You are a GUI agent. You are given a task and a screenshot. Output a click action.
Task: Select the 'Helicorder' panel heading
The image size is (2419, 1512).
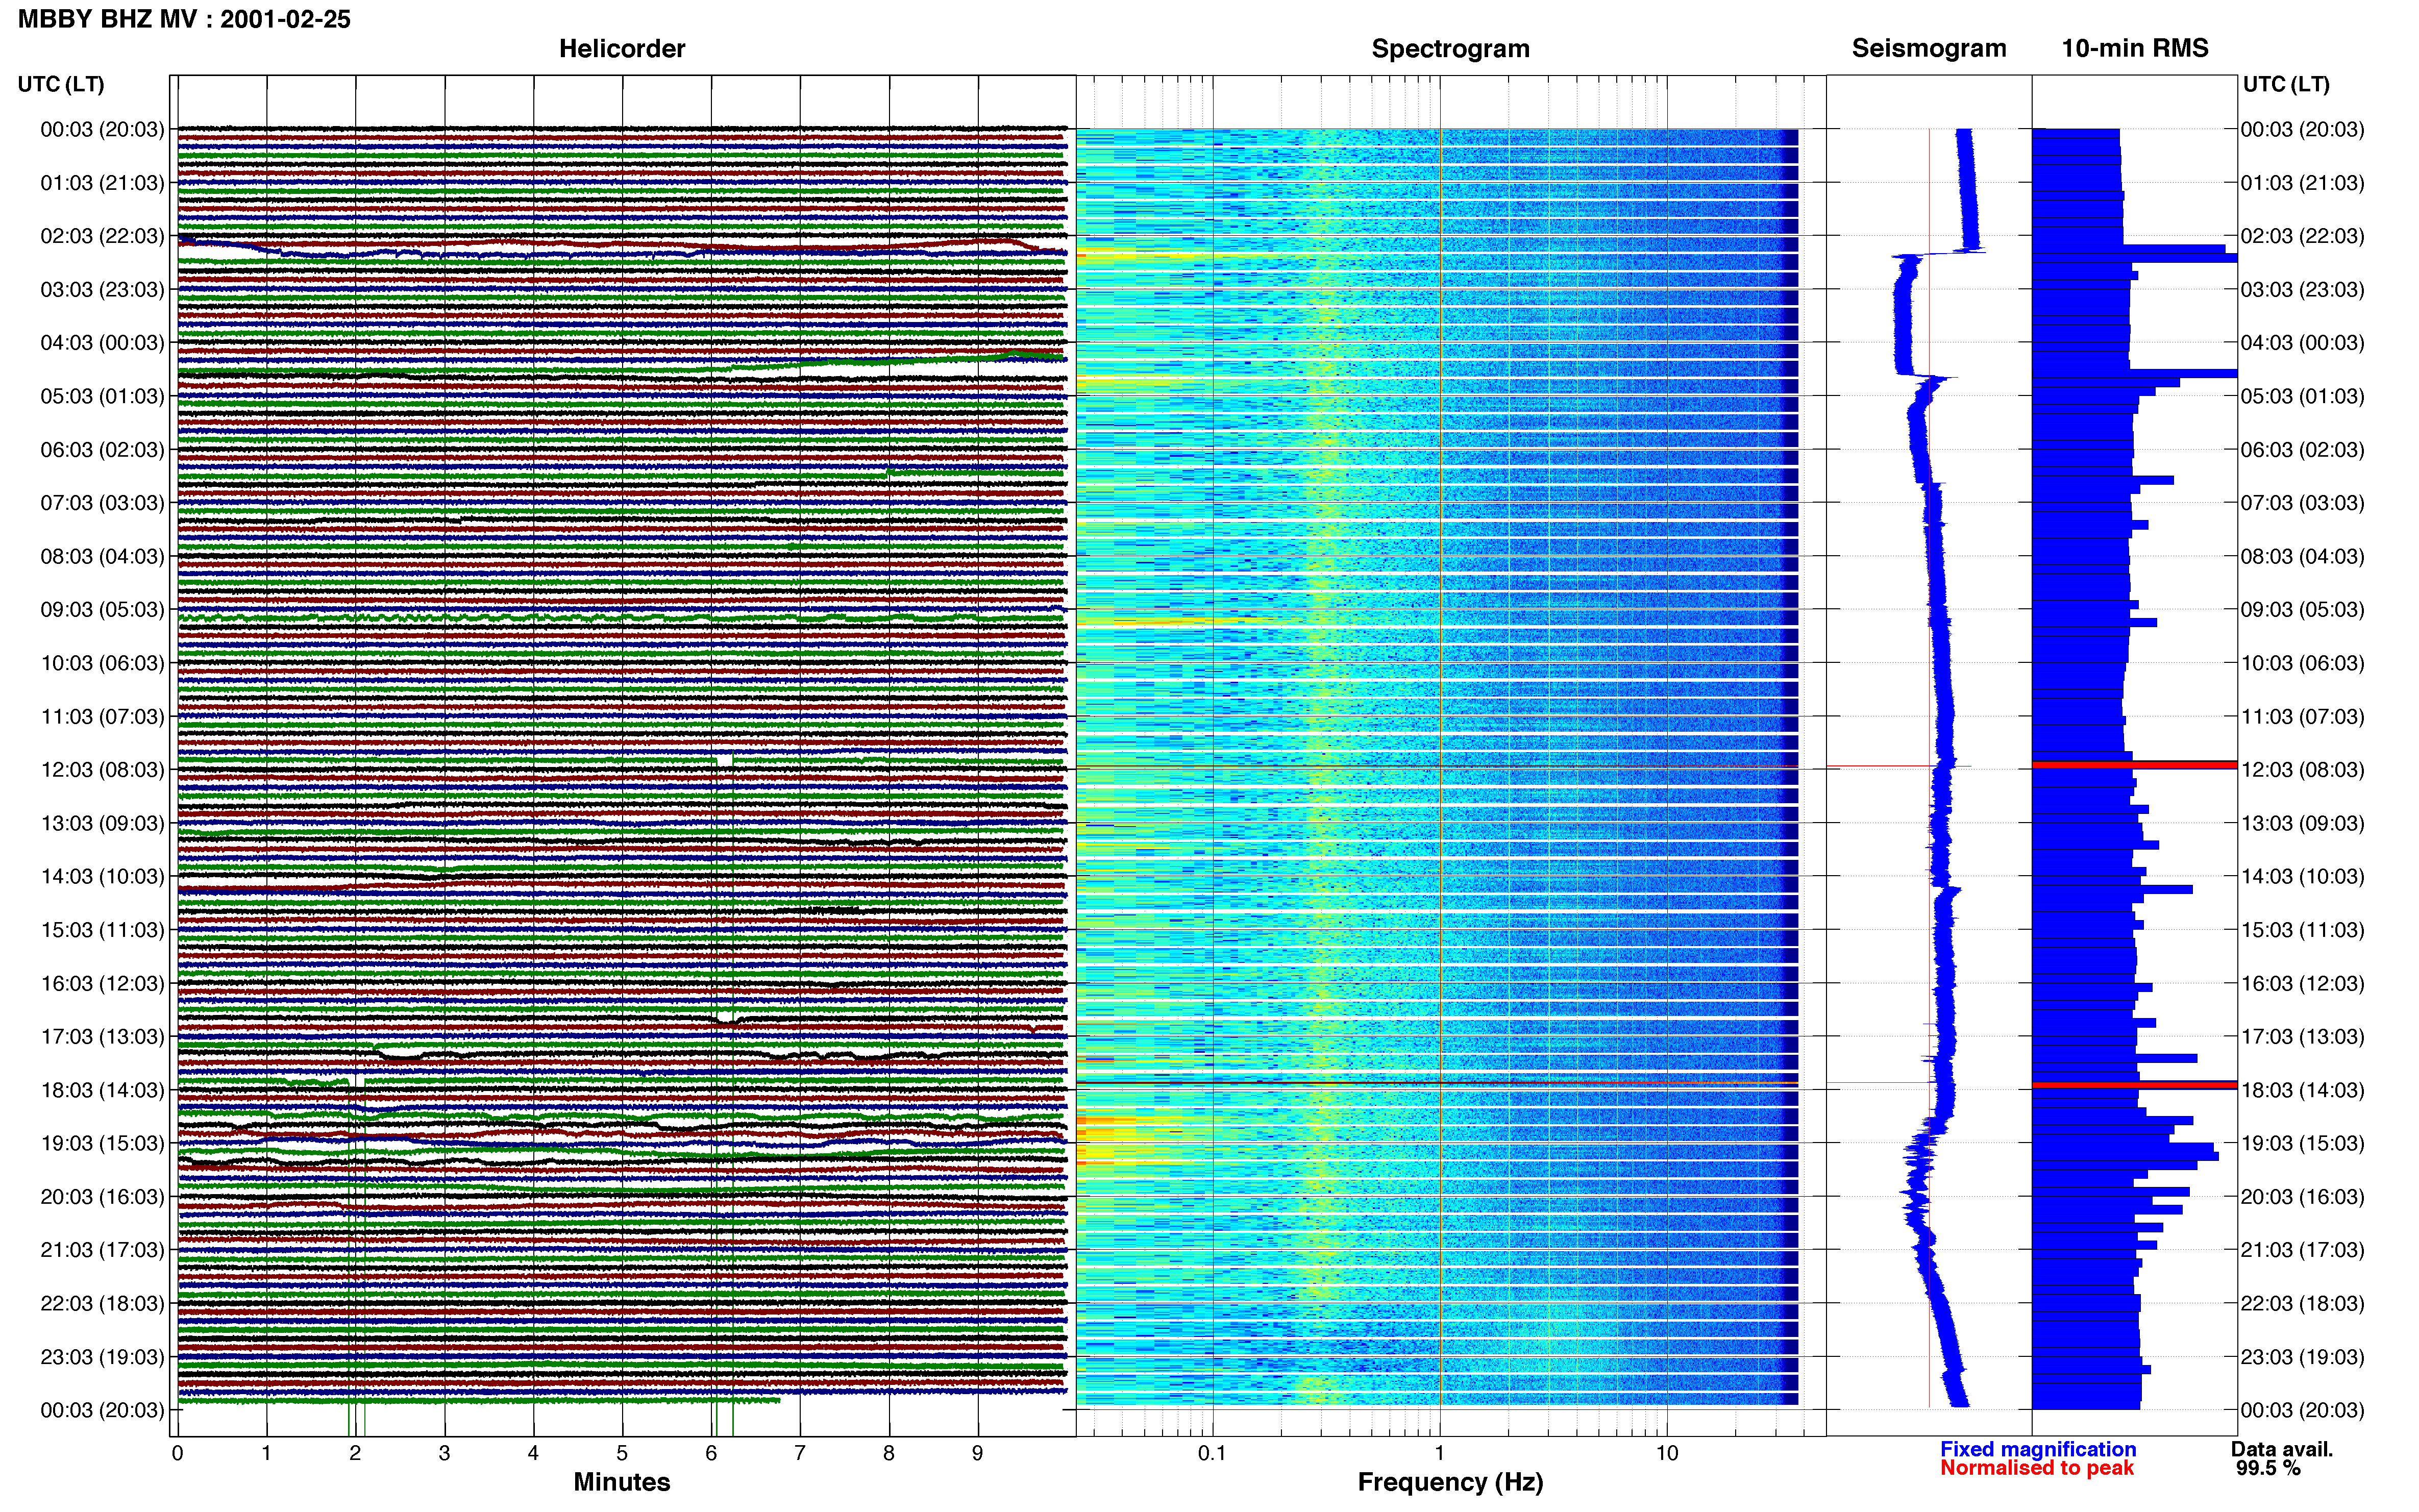point(622,48)
